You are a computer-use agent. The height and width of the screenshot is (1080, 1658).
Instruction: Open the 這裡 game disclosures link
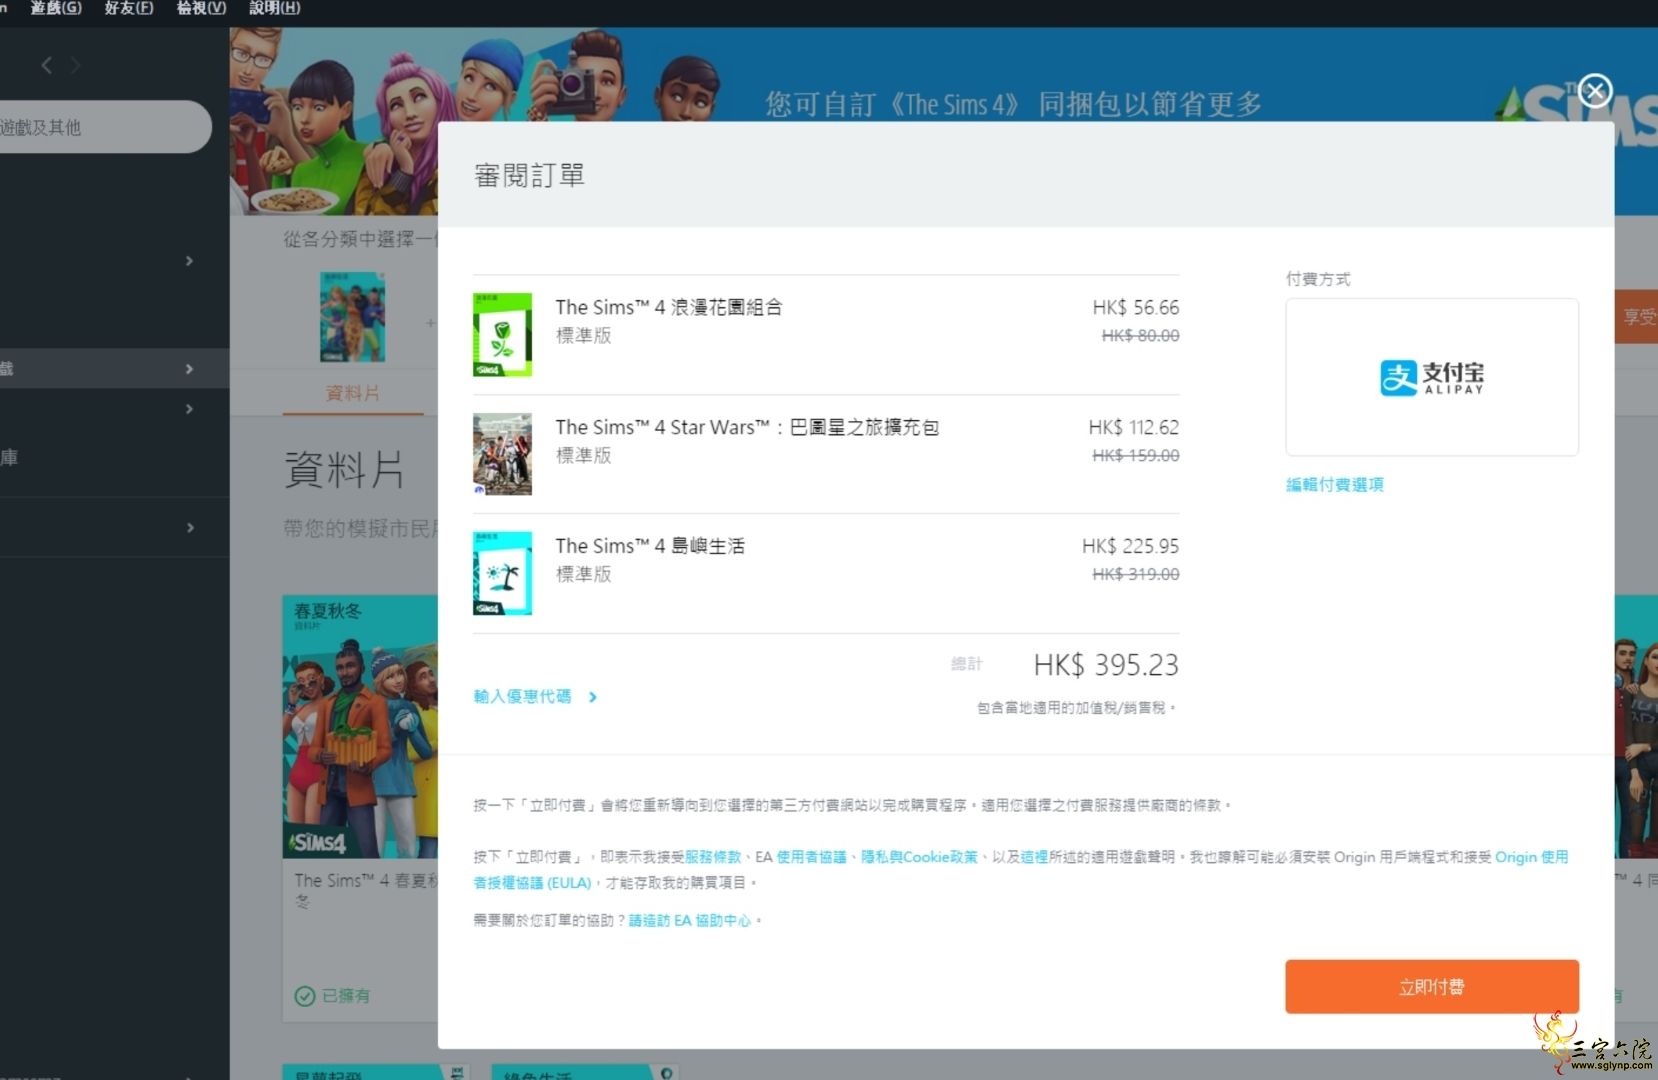(x=1034, y=857)
